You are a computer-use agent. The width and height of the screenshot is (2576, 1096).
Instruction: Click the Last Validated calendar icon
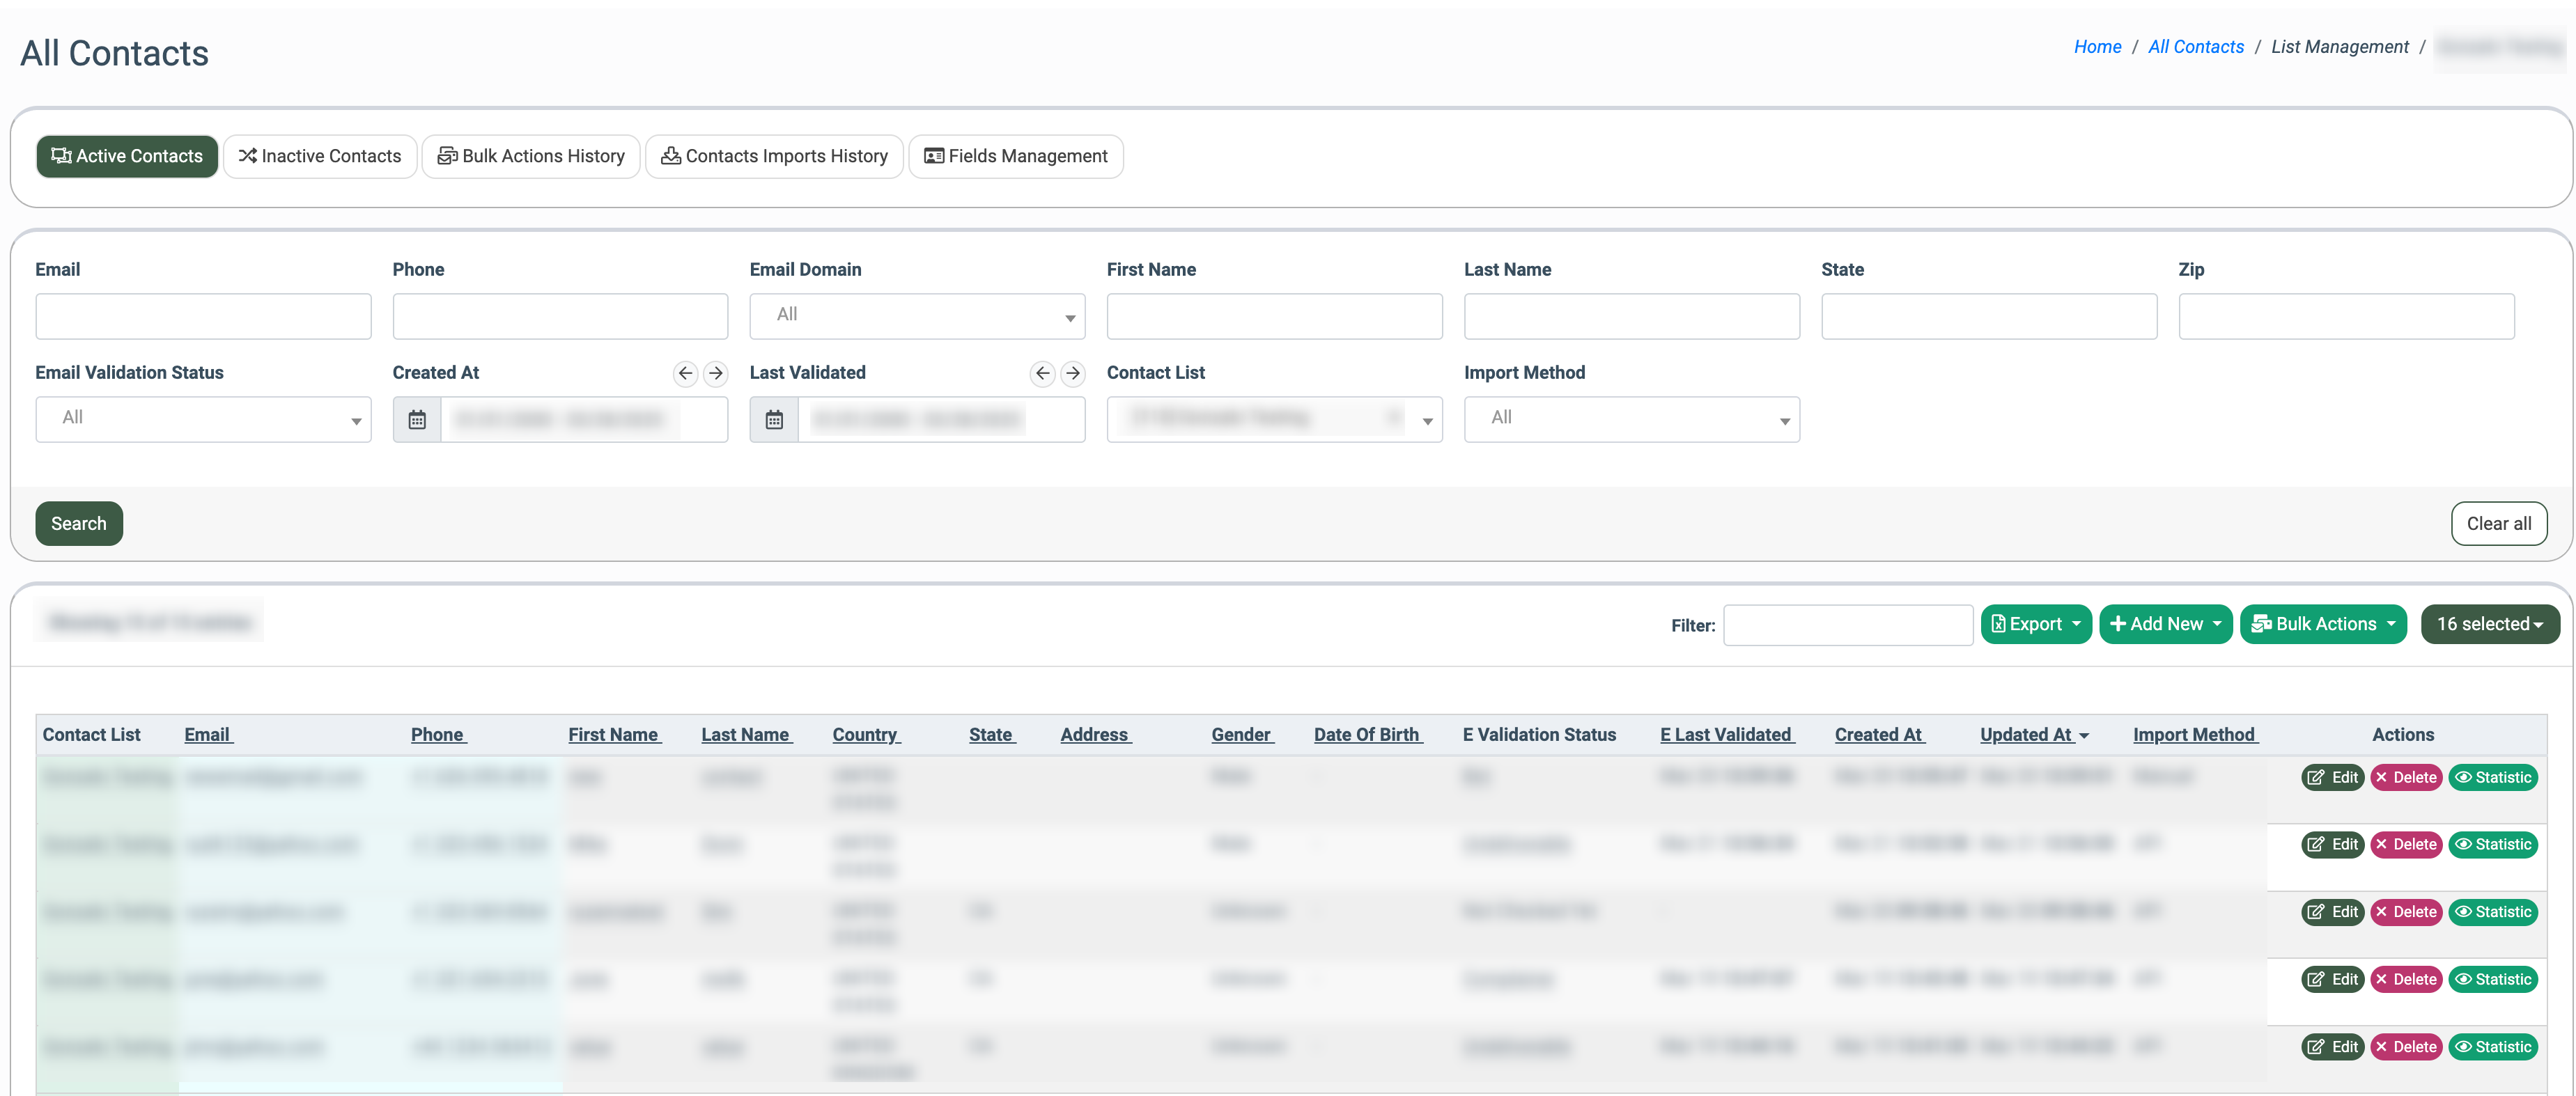point(774,420)
